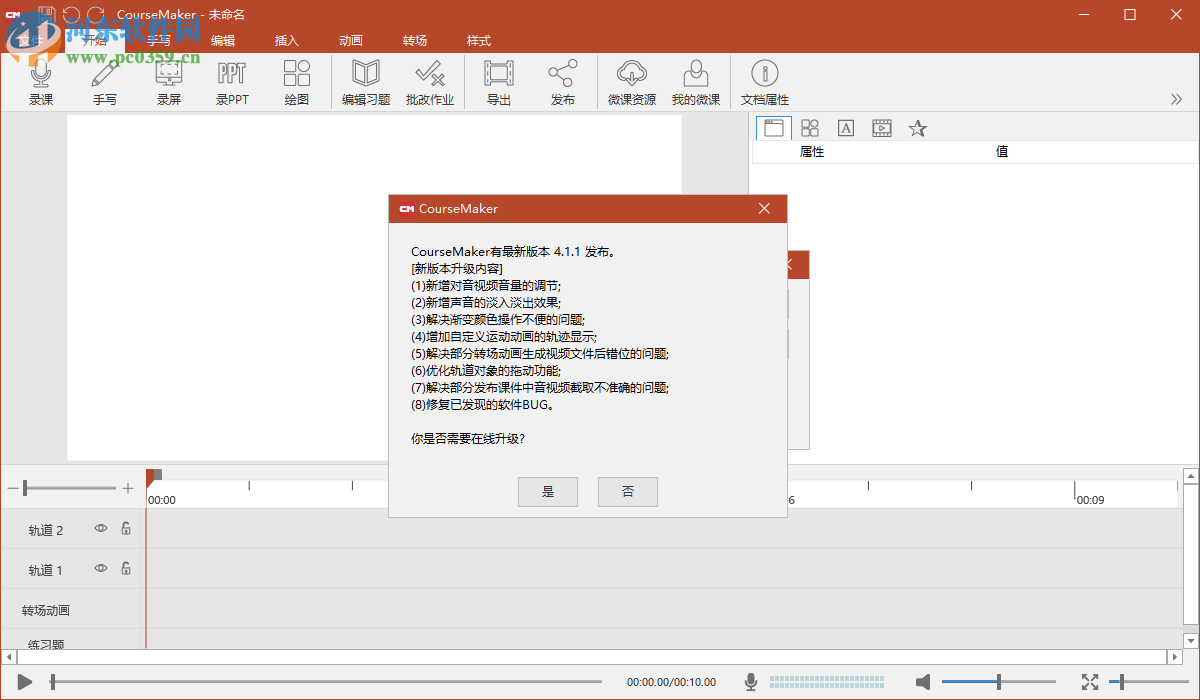Select the 录课 (record lesson) microphone tool
The width and height of the screenshot is (1200, 700).
tap(41, 82)
